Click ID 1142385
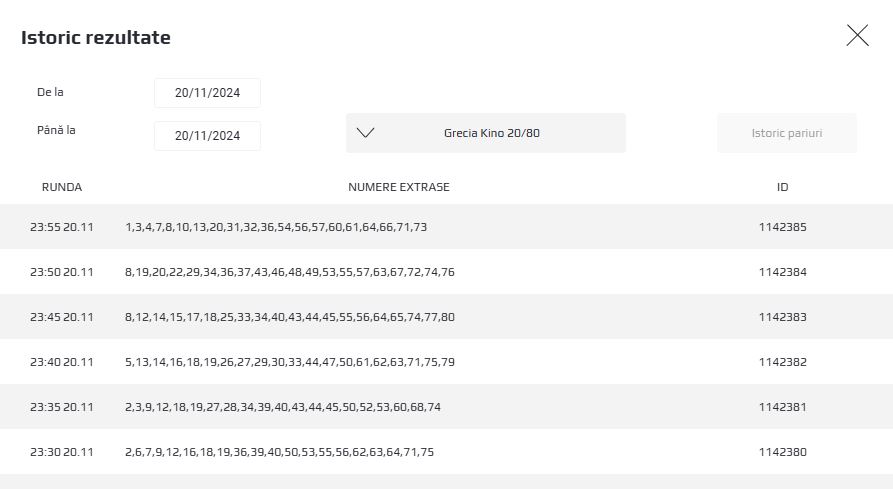This screenshot has height=489, width=893. 783,227
